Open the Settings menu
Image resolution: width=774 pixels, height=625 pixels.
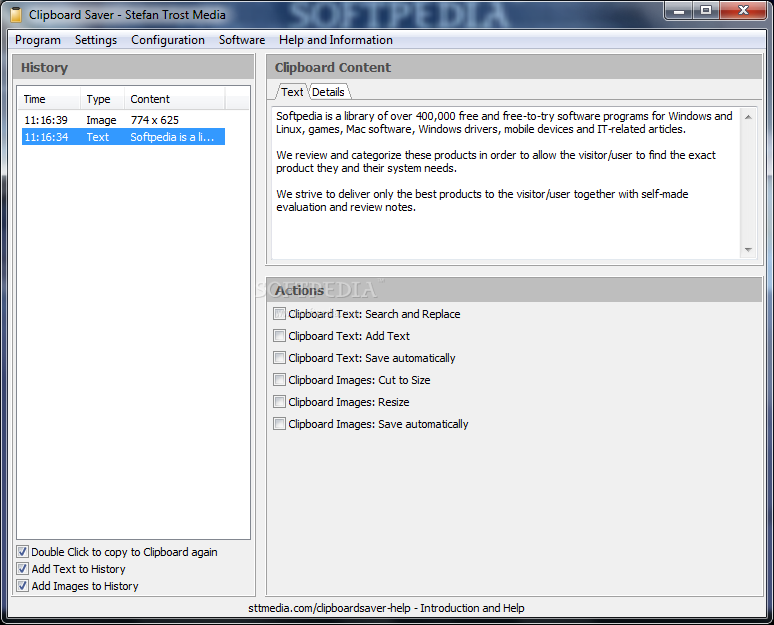[x=96, y=40]
